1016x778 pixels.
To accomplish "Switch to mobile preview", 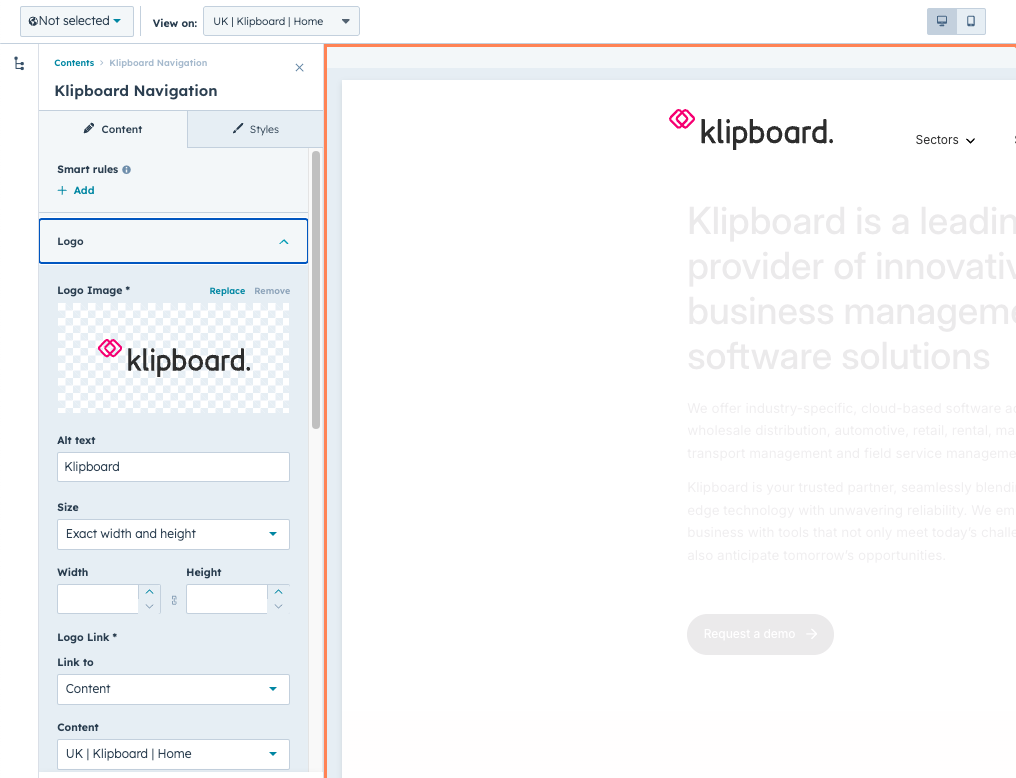I will click(x=971, y=21).
